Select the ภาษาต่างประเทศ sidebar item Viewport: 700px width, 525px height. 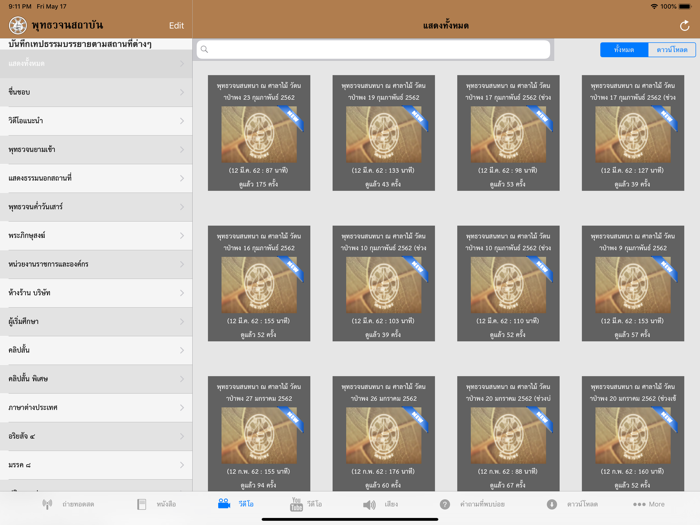(96, 408)
